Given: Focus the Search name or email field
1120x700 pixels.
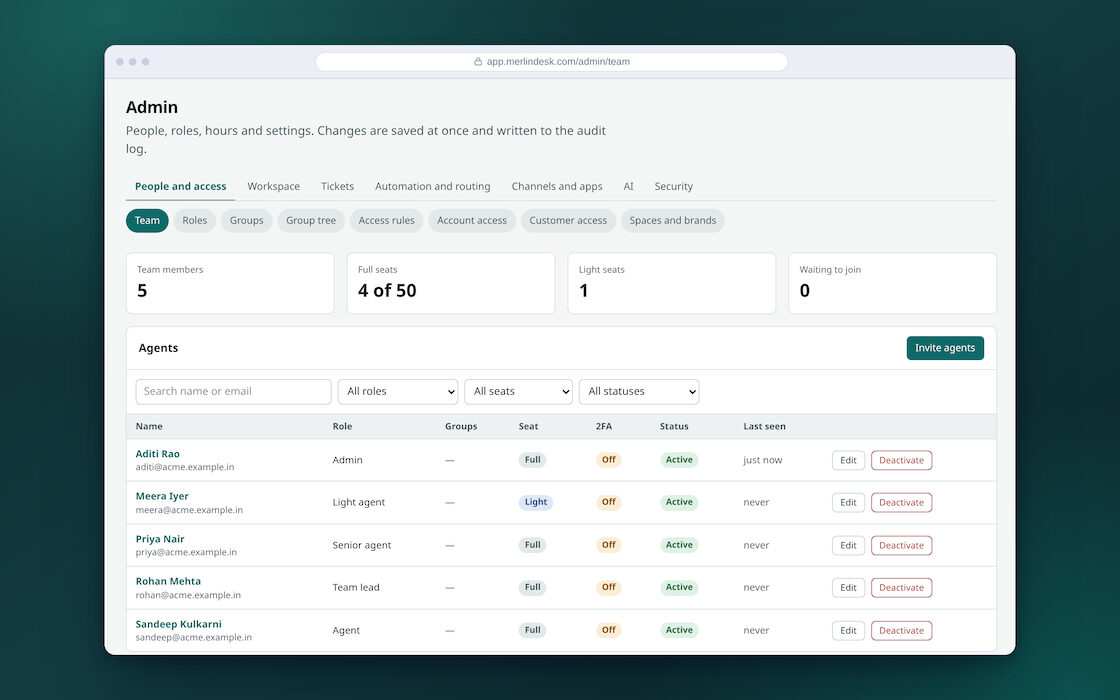Looking at the screenshot, I should (234, 391).
